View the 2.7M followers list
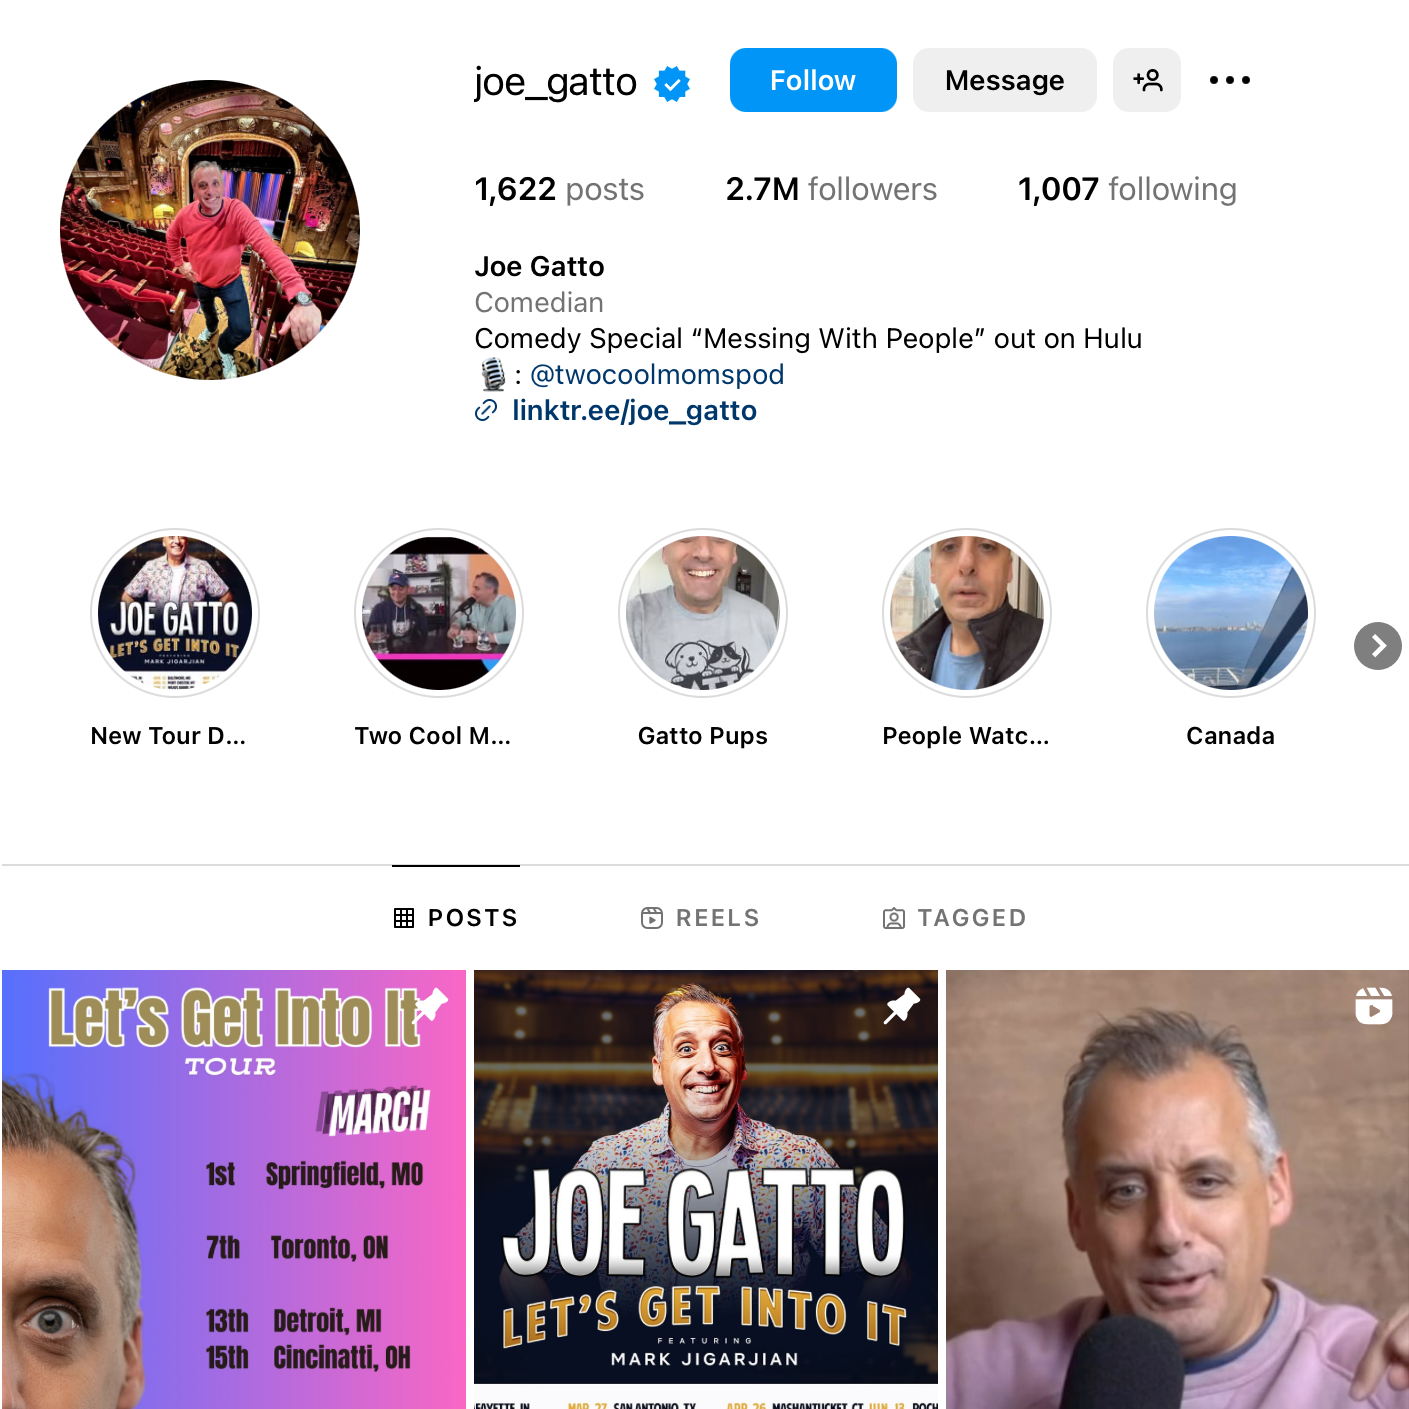This screenshot has height=1409, width=1409. coord(831,189)
